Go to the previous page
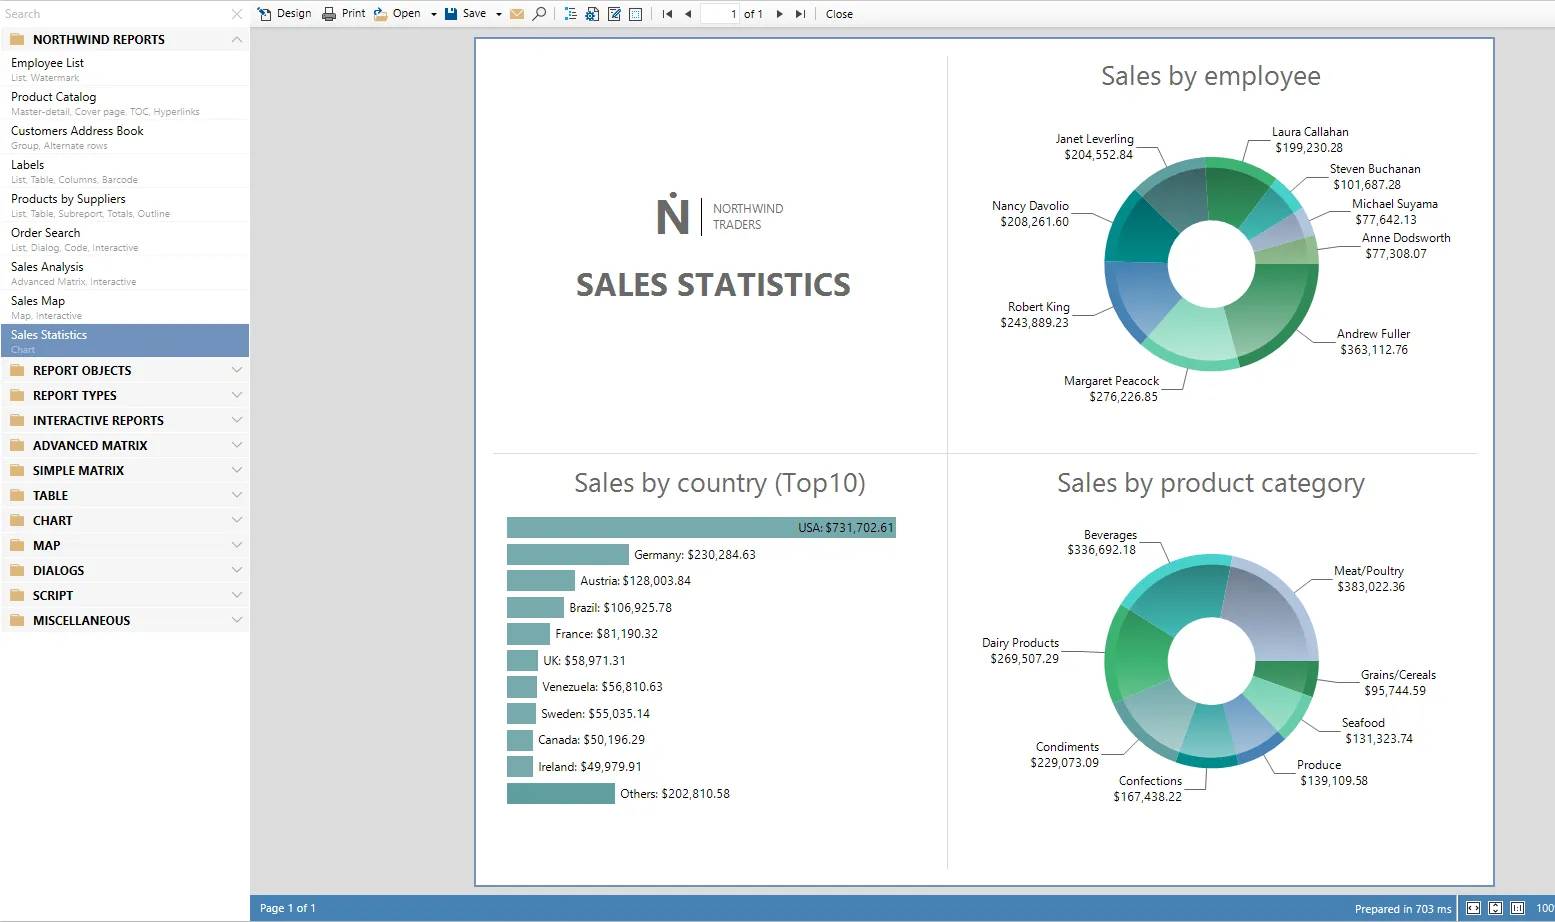 (688, 14)
